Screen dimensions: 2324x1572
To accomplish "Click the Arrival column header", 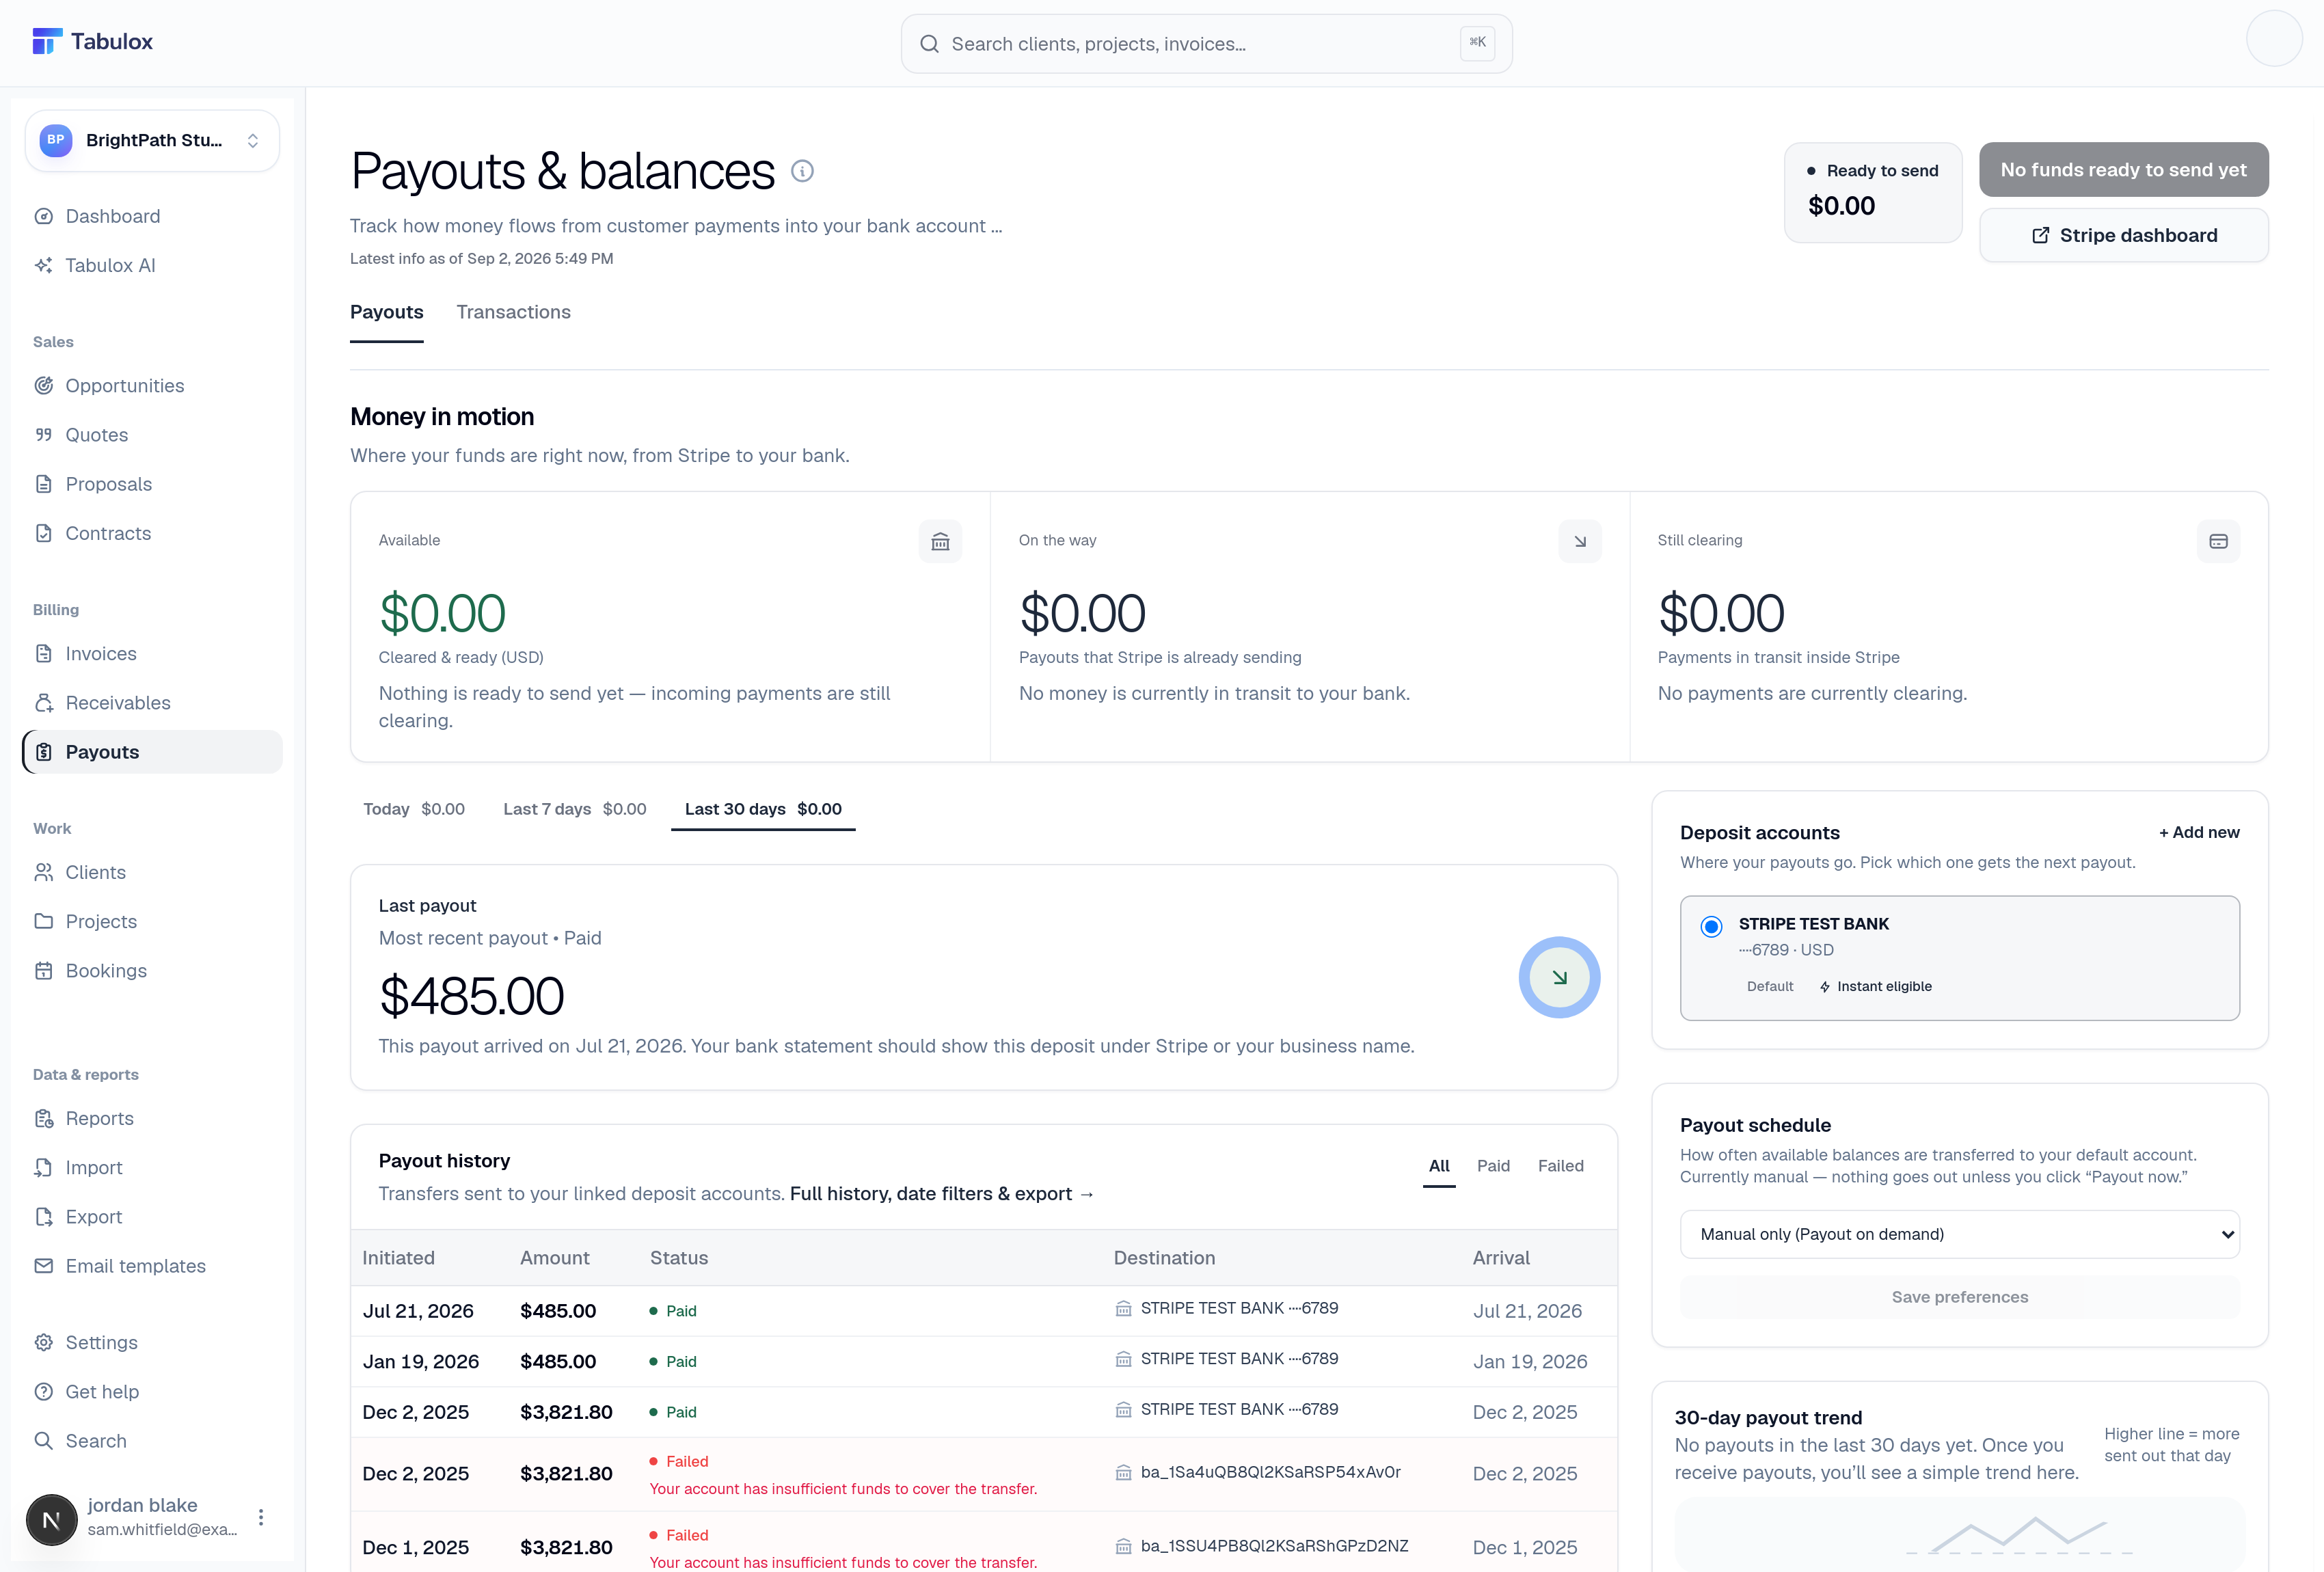I will coord(1501,1258).
